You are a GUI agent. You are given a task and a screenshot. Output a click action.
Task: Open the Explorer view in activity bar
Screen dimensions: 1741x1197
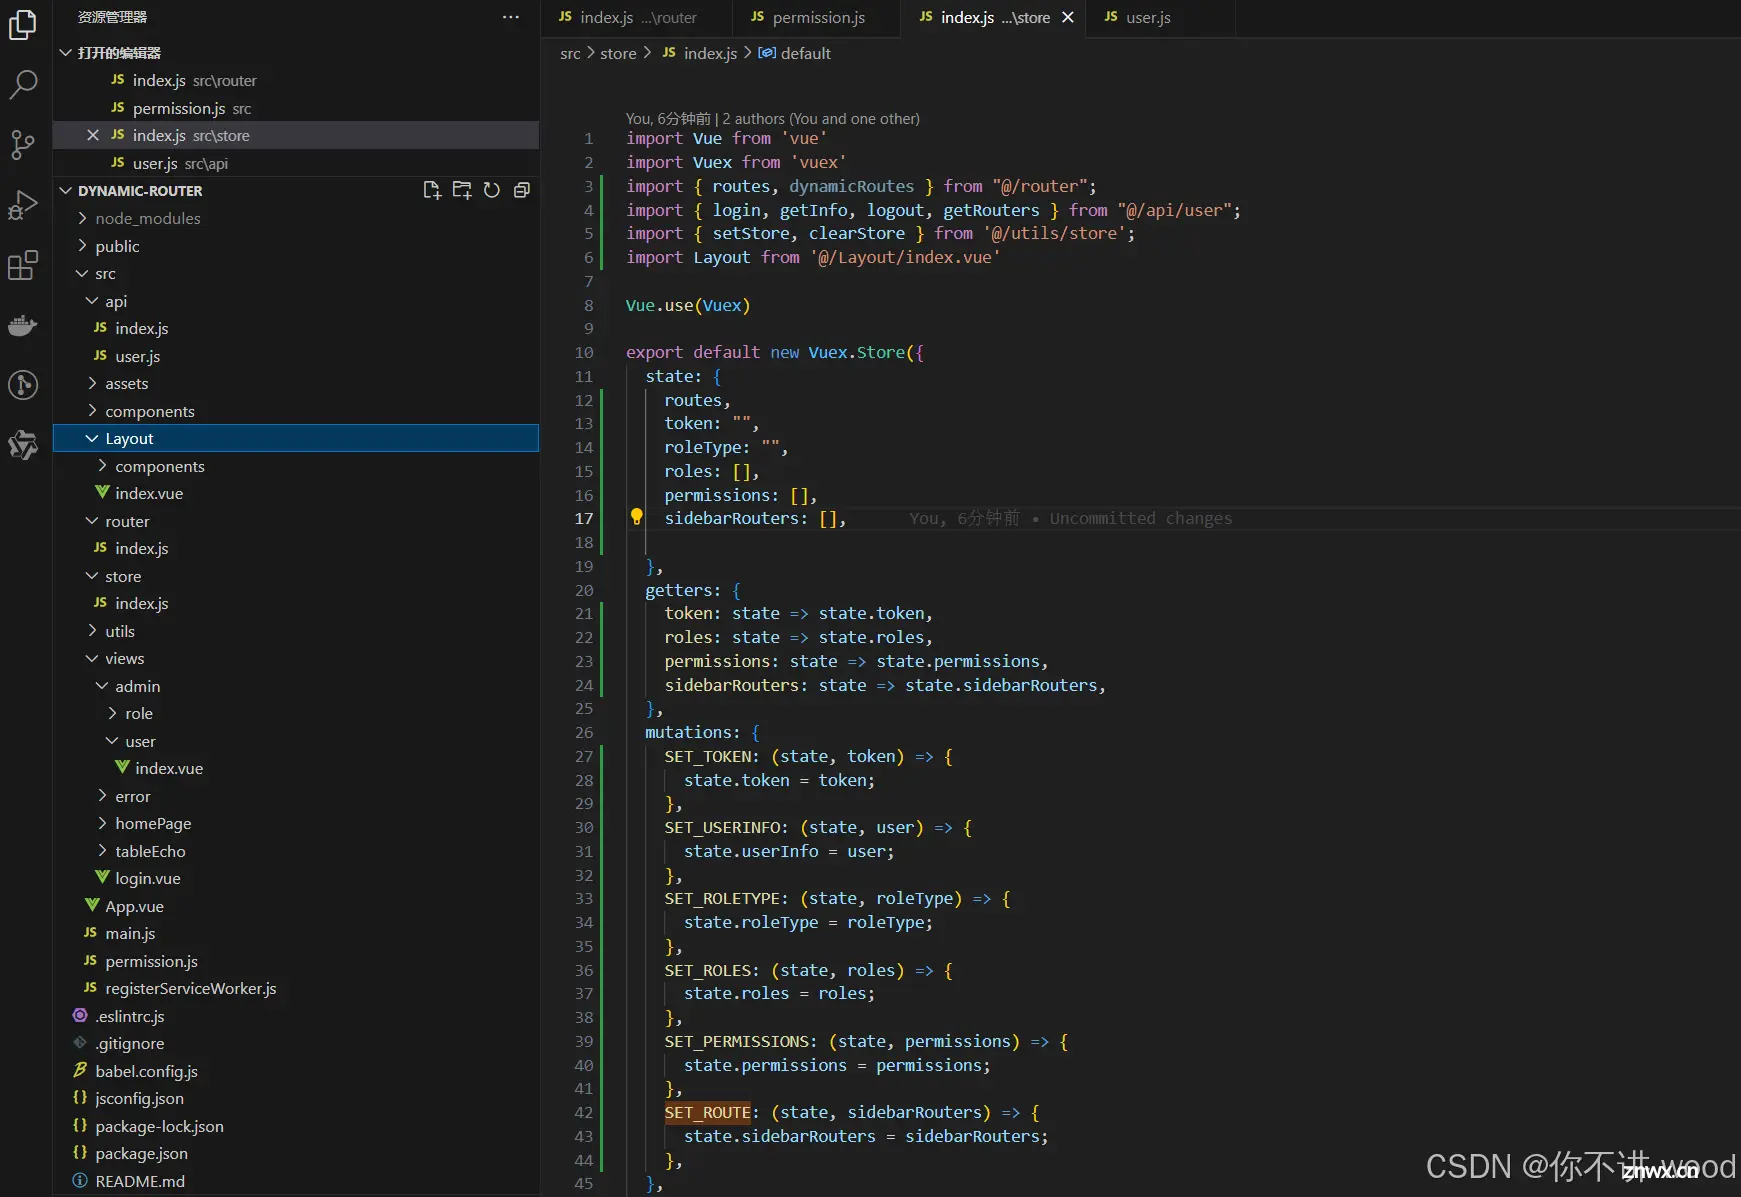coord(23,24)
